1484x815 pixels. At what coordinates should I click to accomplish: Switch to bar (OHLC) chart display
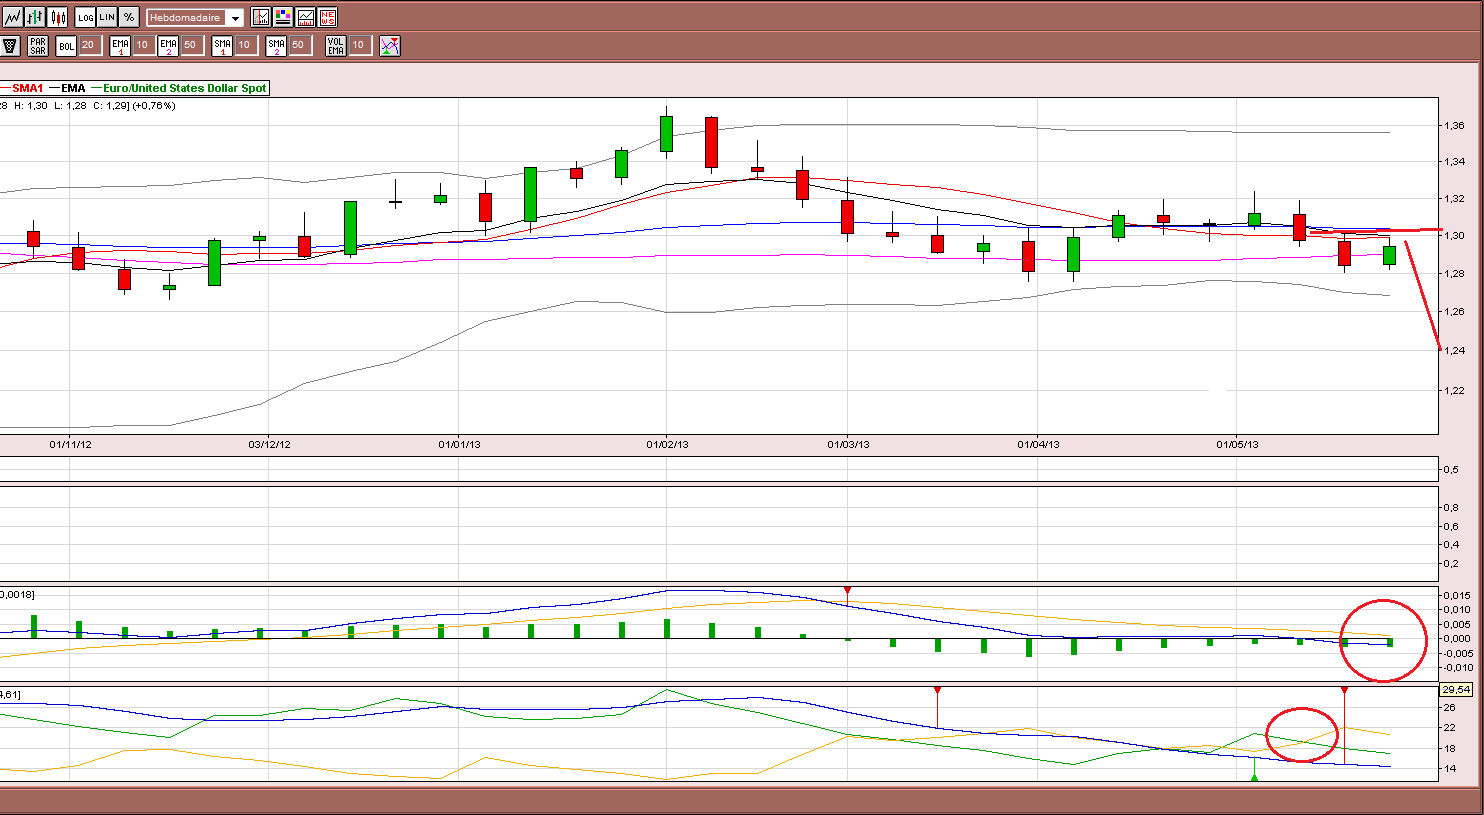35,17
